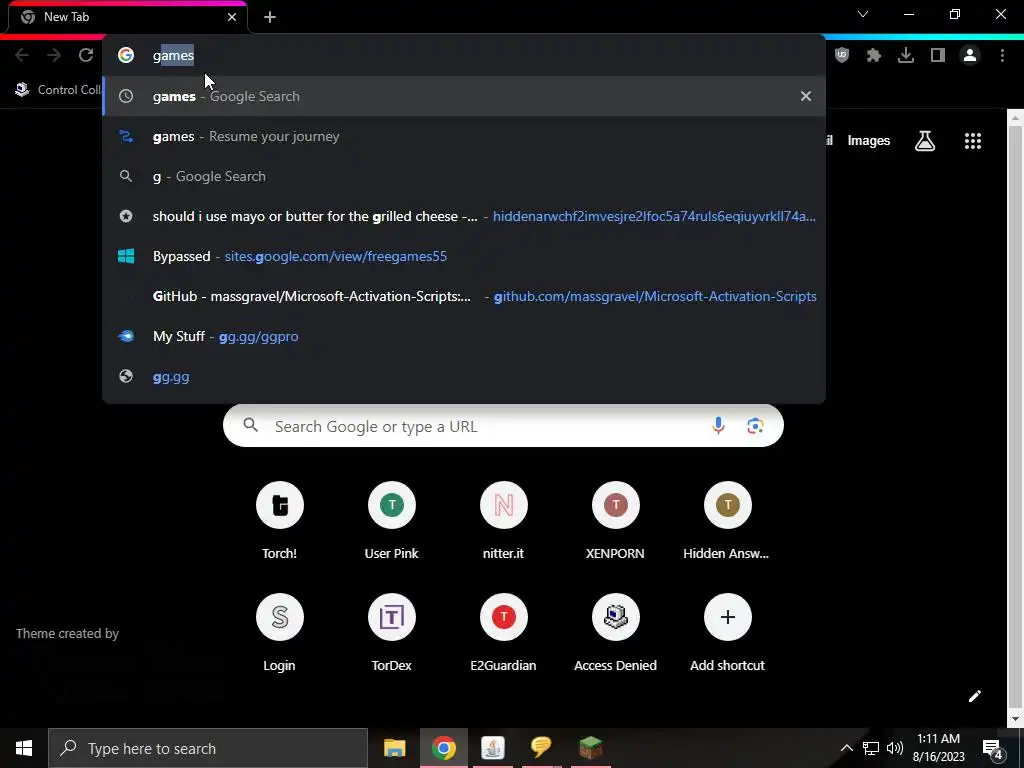The image size is (1024, 768).
Task: Select 'games - Resume your journey' suggestion
Action: pos(464,136)
